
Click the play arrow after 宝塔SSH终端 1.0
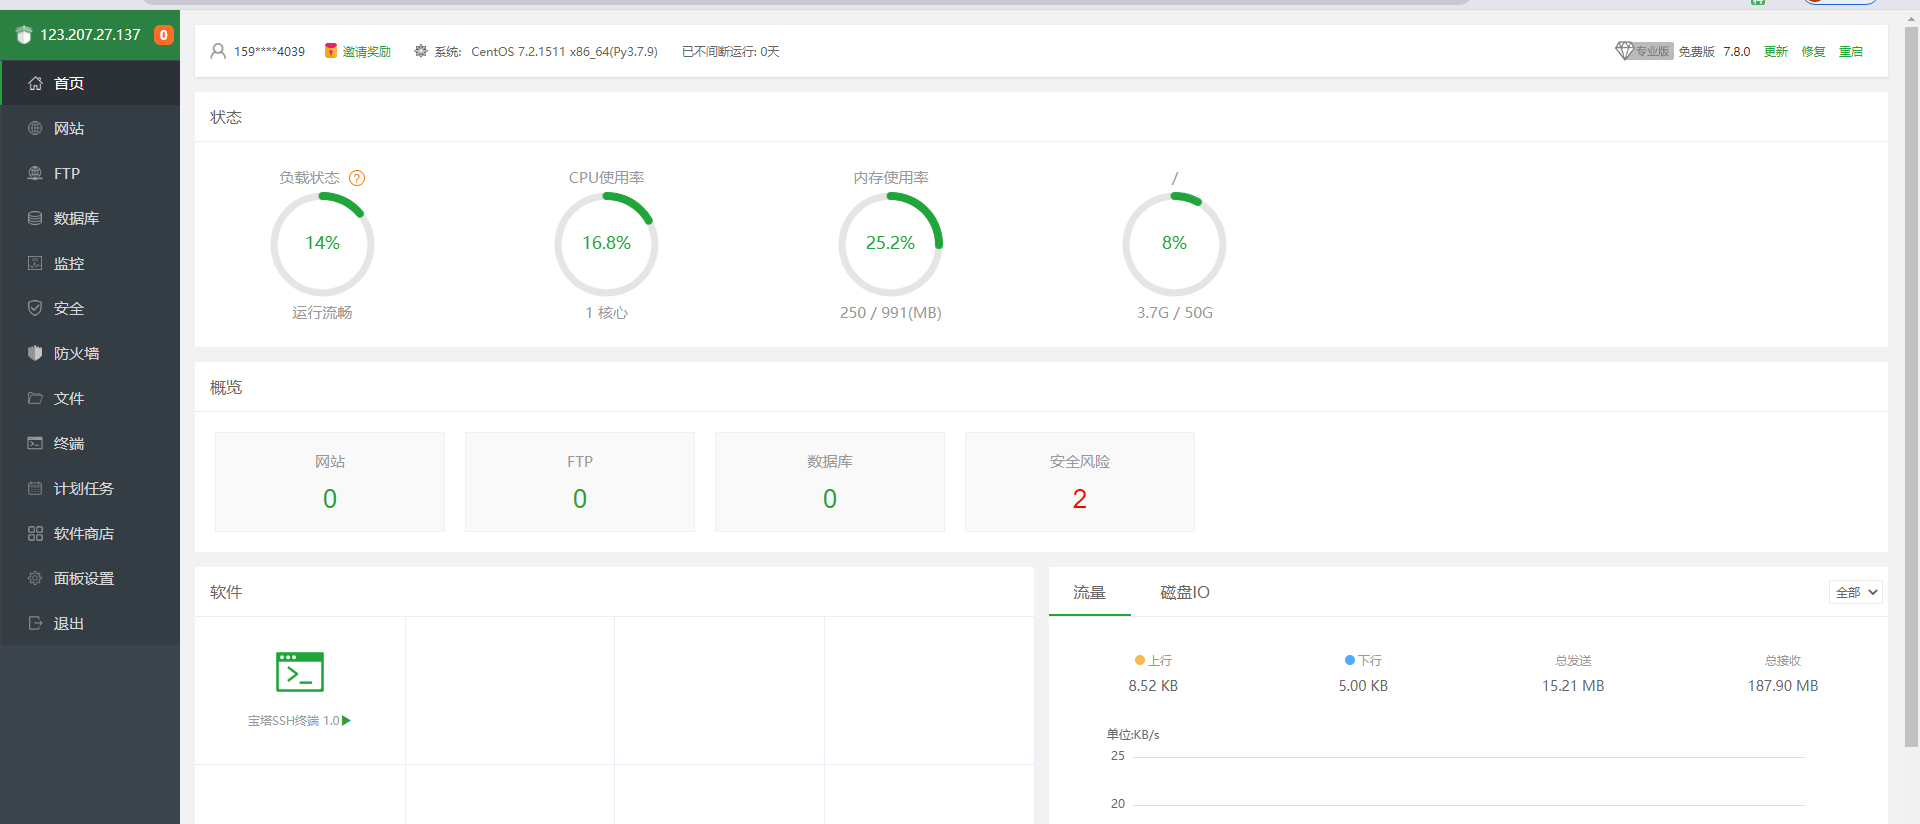pos(347,720)
